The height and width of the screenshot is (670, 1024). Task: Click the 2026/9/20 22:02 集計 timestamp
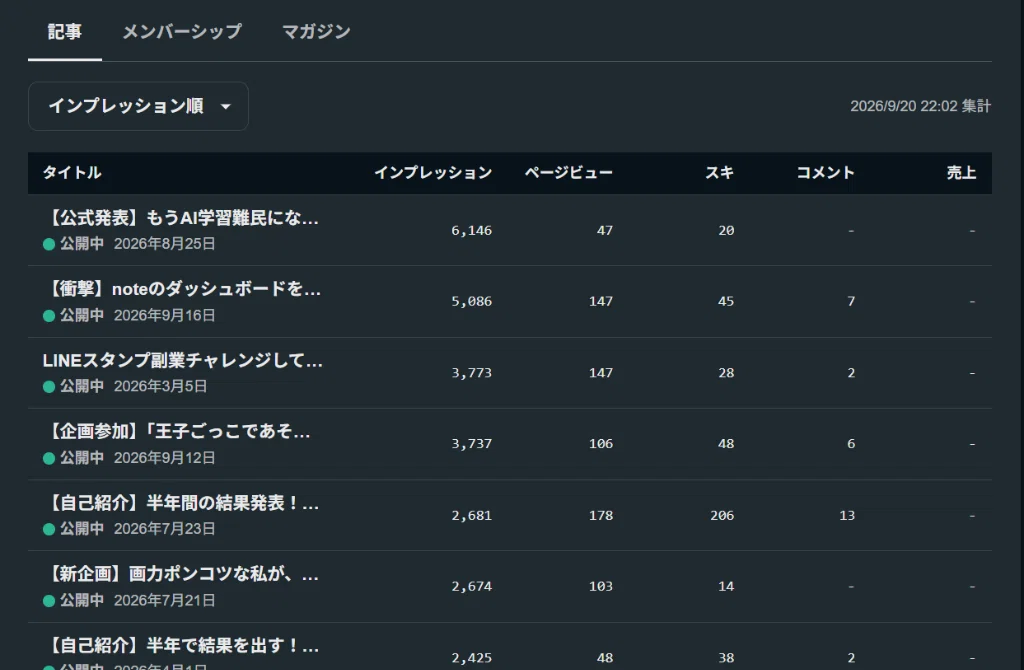pos(920,106)
